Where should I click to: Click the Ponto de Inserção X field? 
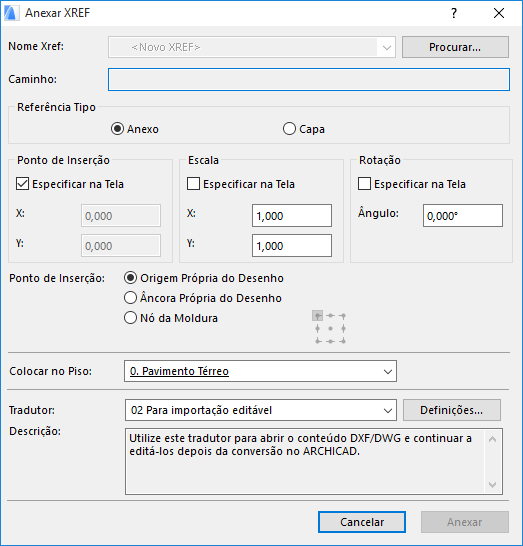[x=121, y=216]
